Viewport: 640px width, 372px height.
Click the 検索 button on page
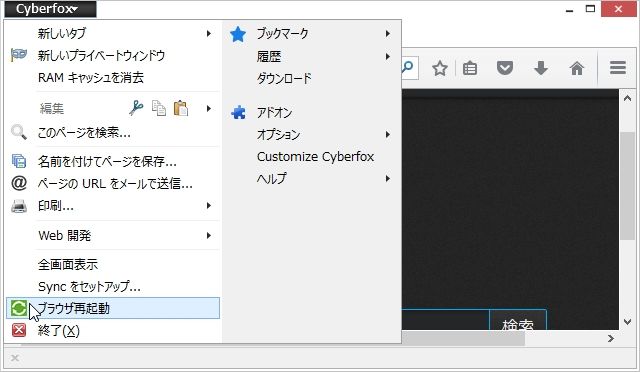[518, 321]
